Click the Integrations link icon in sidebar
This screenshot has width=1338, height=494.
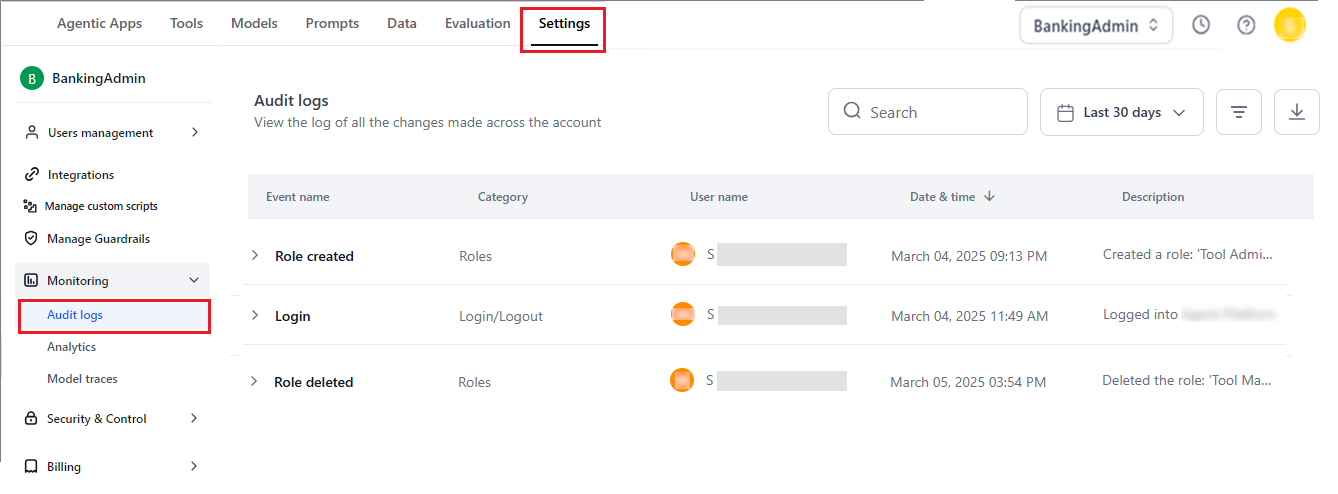[31, 174]
